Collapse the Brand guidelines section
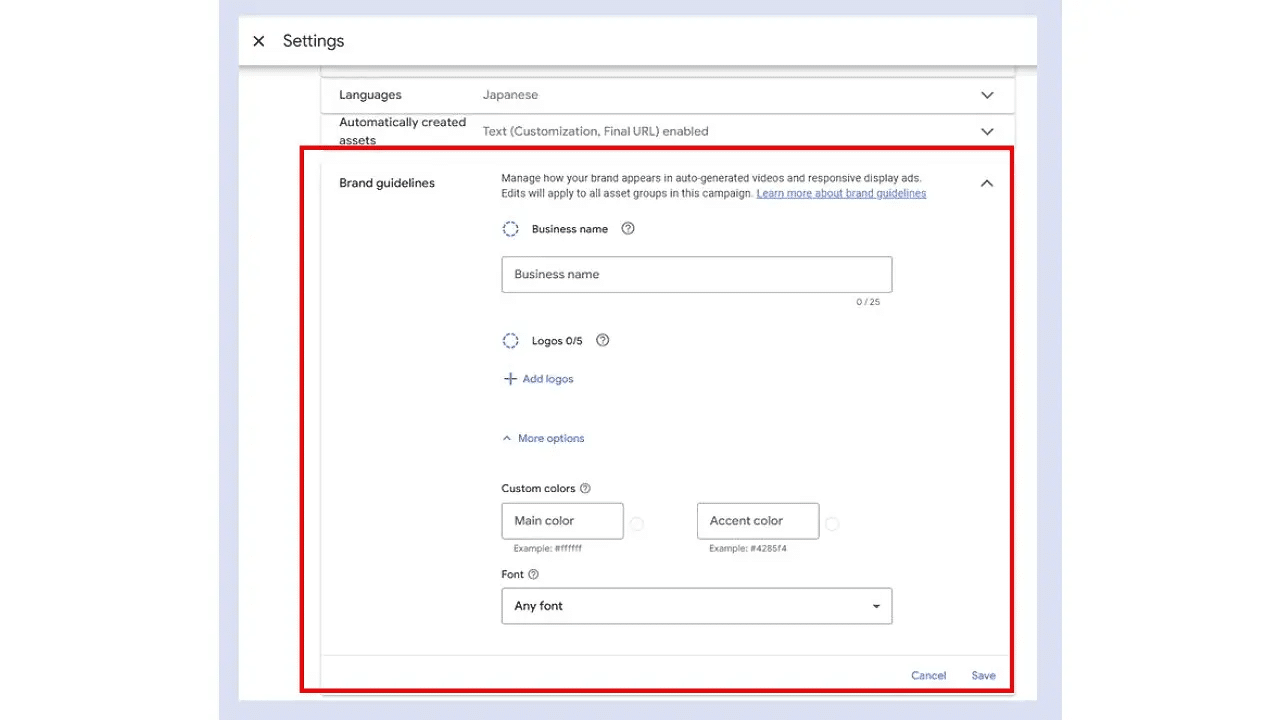Image resolution: width=1280 pixels, height=720 pixels. [987, 183]
